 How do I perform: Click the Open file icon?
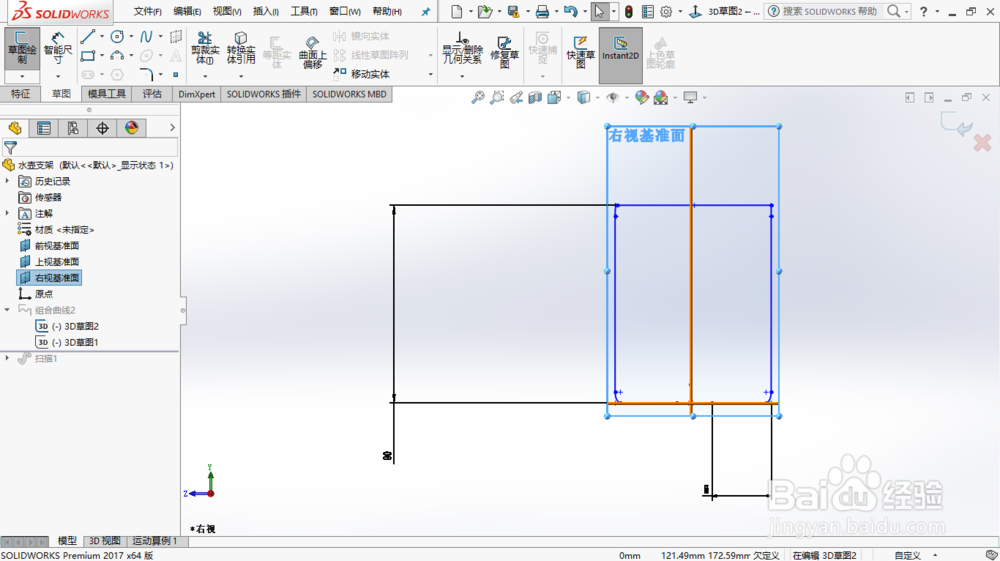point(485,11)
